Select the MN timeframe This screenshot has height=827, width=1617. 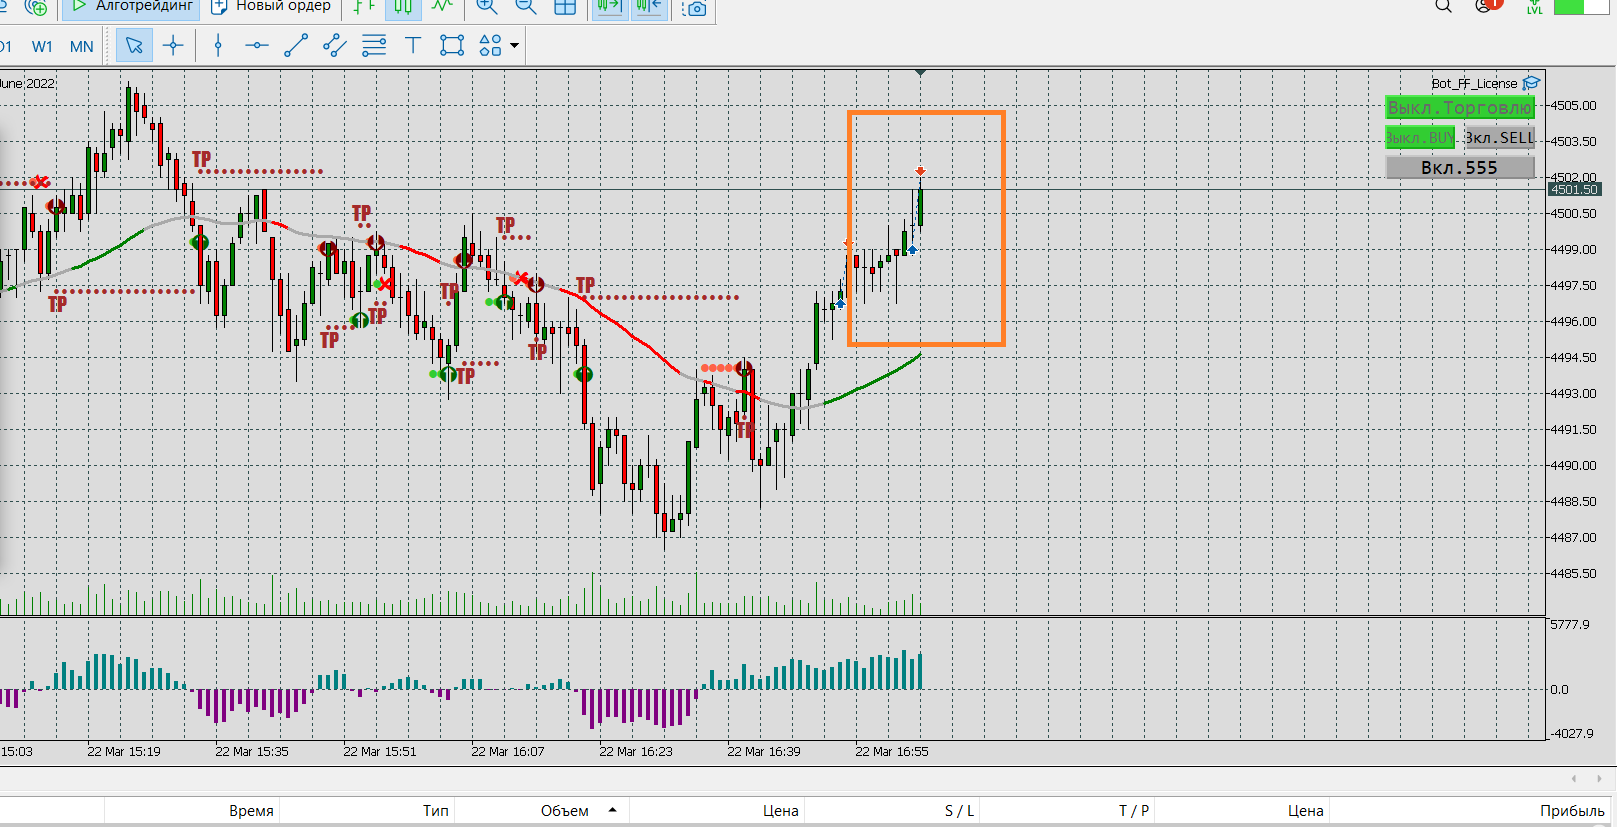[x=82, y=46]
